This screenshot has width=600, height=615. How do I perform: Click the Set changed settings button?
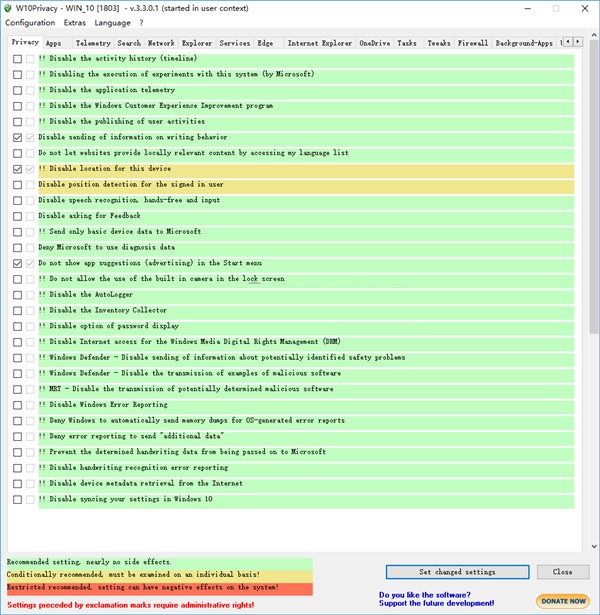click(x=457, y=572)
